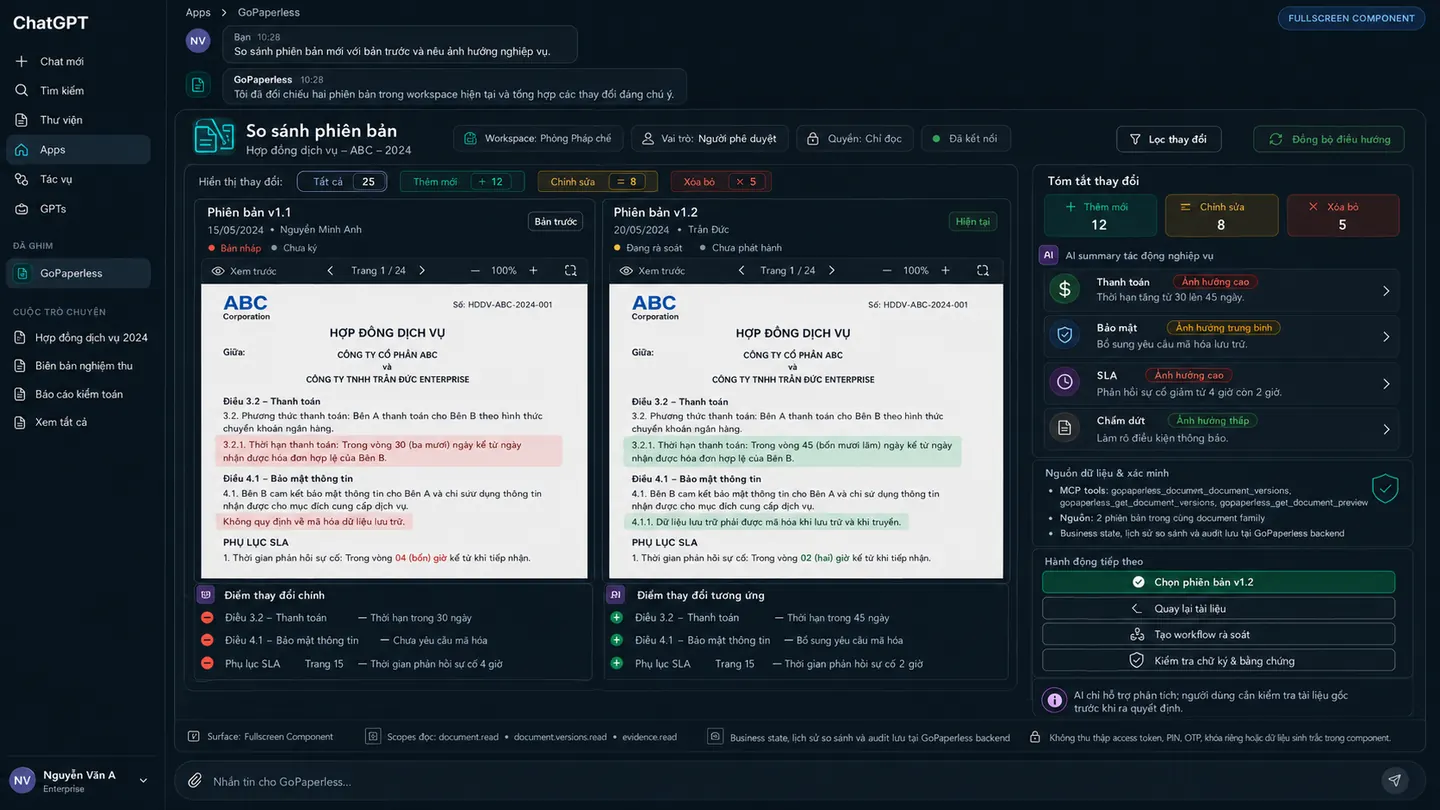Go to next page in v1.2 preview
The height and width of the screenshot is (810, 1440).
[x=831, y=271]
